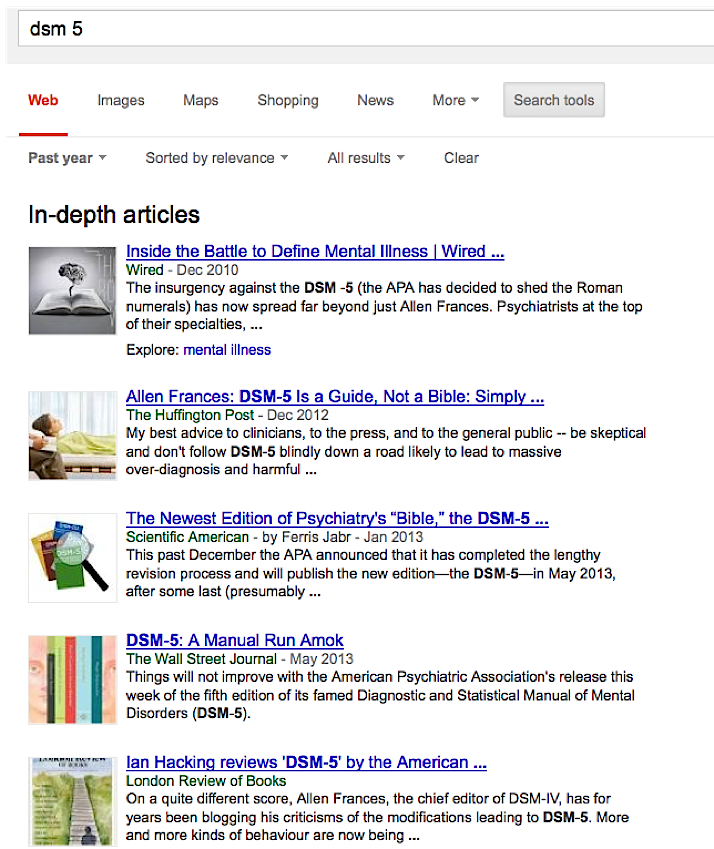Click 'Scientific American - by Ferris Jabr' source line
The width and height of the screenshot is (714, 849).
coord(274,537)
